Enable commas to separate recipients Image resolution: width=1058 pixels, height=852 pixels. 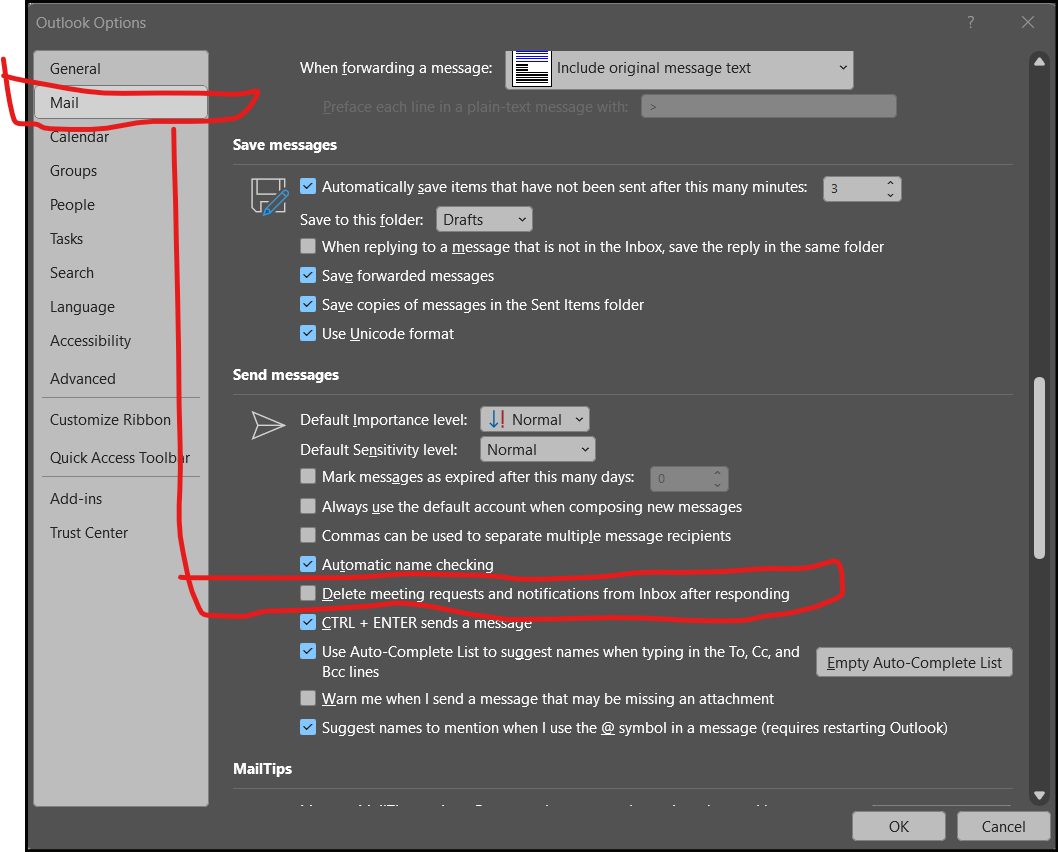[x=308, y=535]
